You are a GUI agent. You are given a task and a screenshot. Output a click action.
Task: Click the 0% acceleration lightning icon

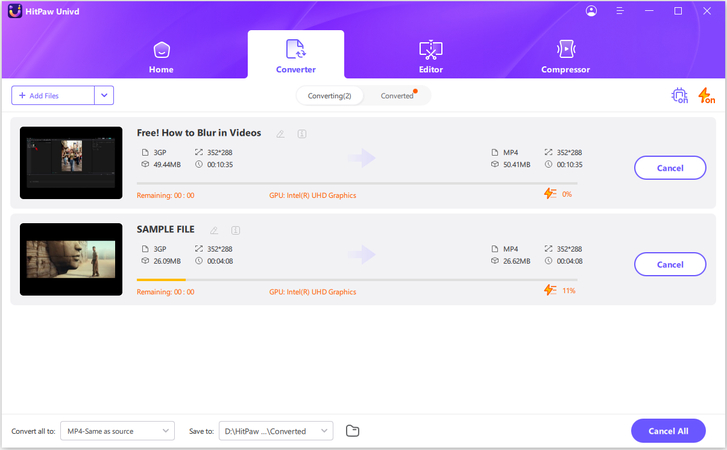click(550, 194)
